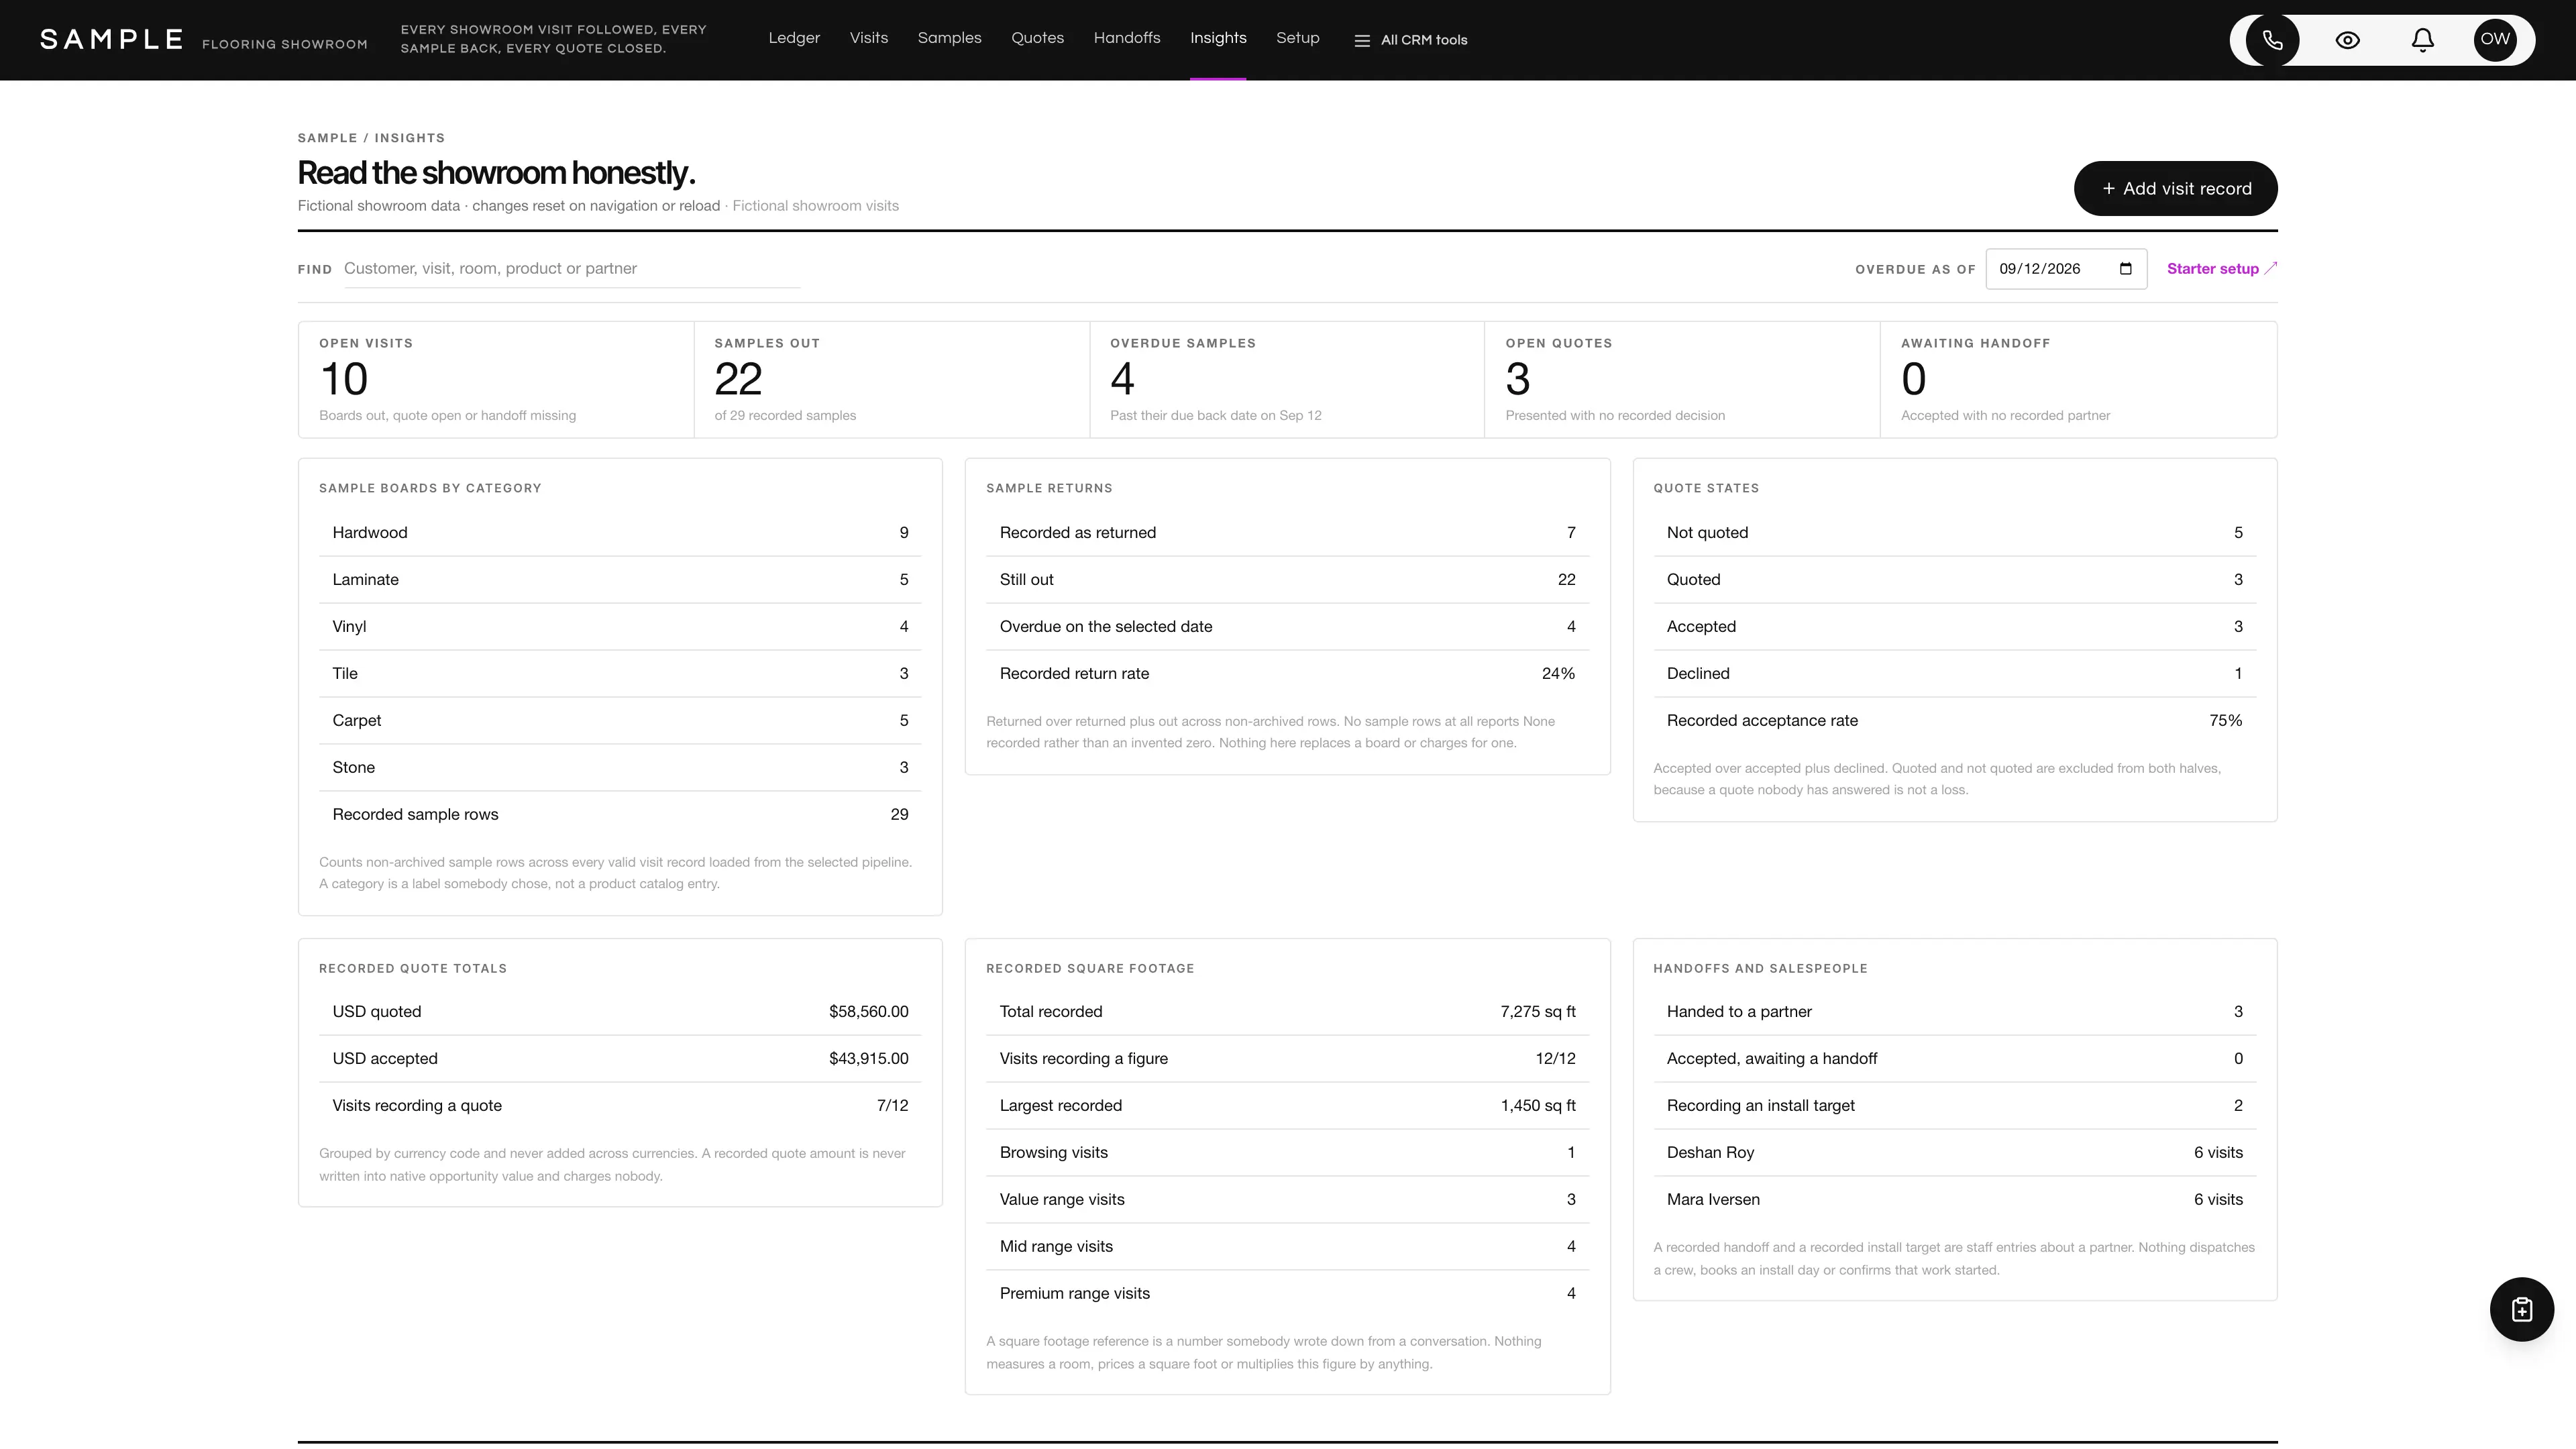Switch to the Samples tab
Screen dimensions: 2576x1449
(x=949, y=38)
